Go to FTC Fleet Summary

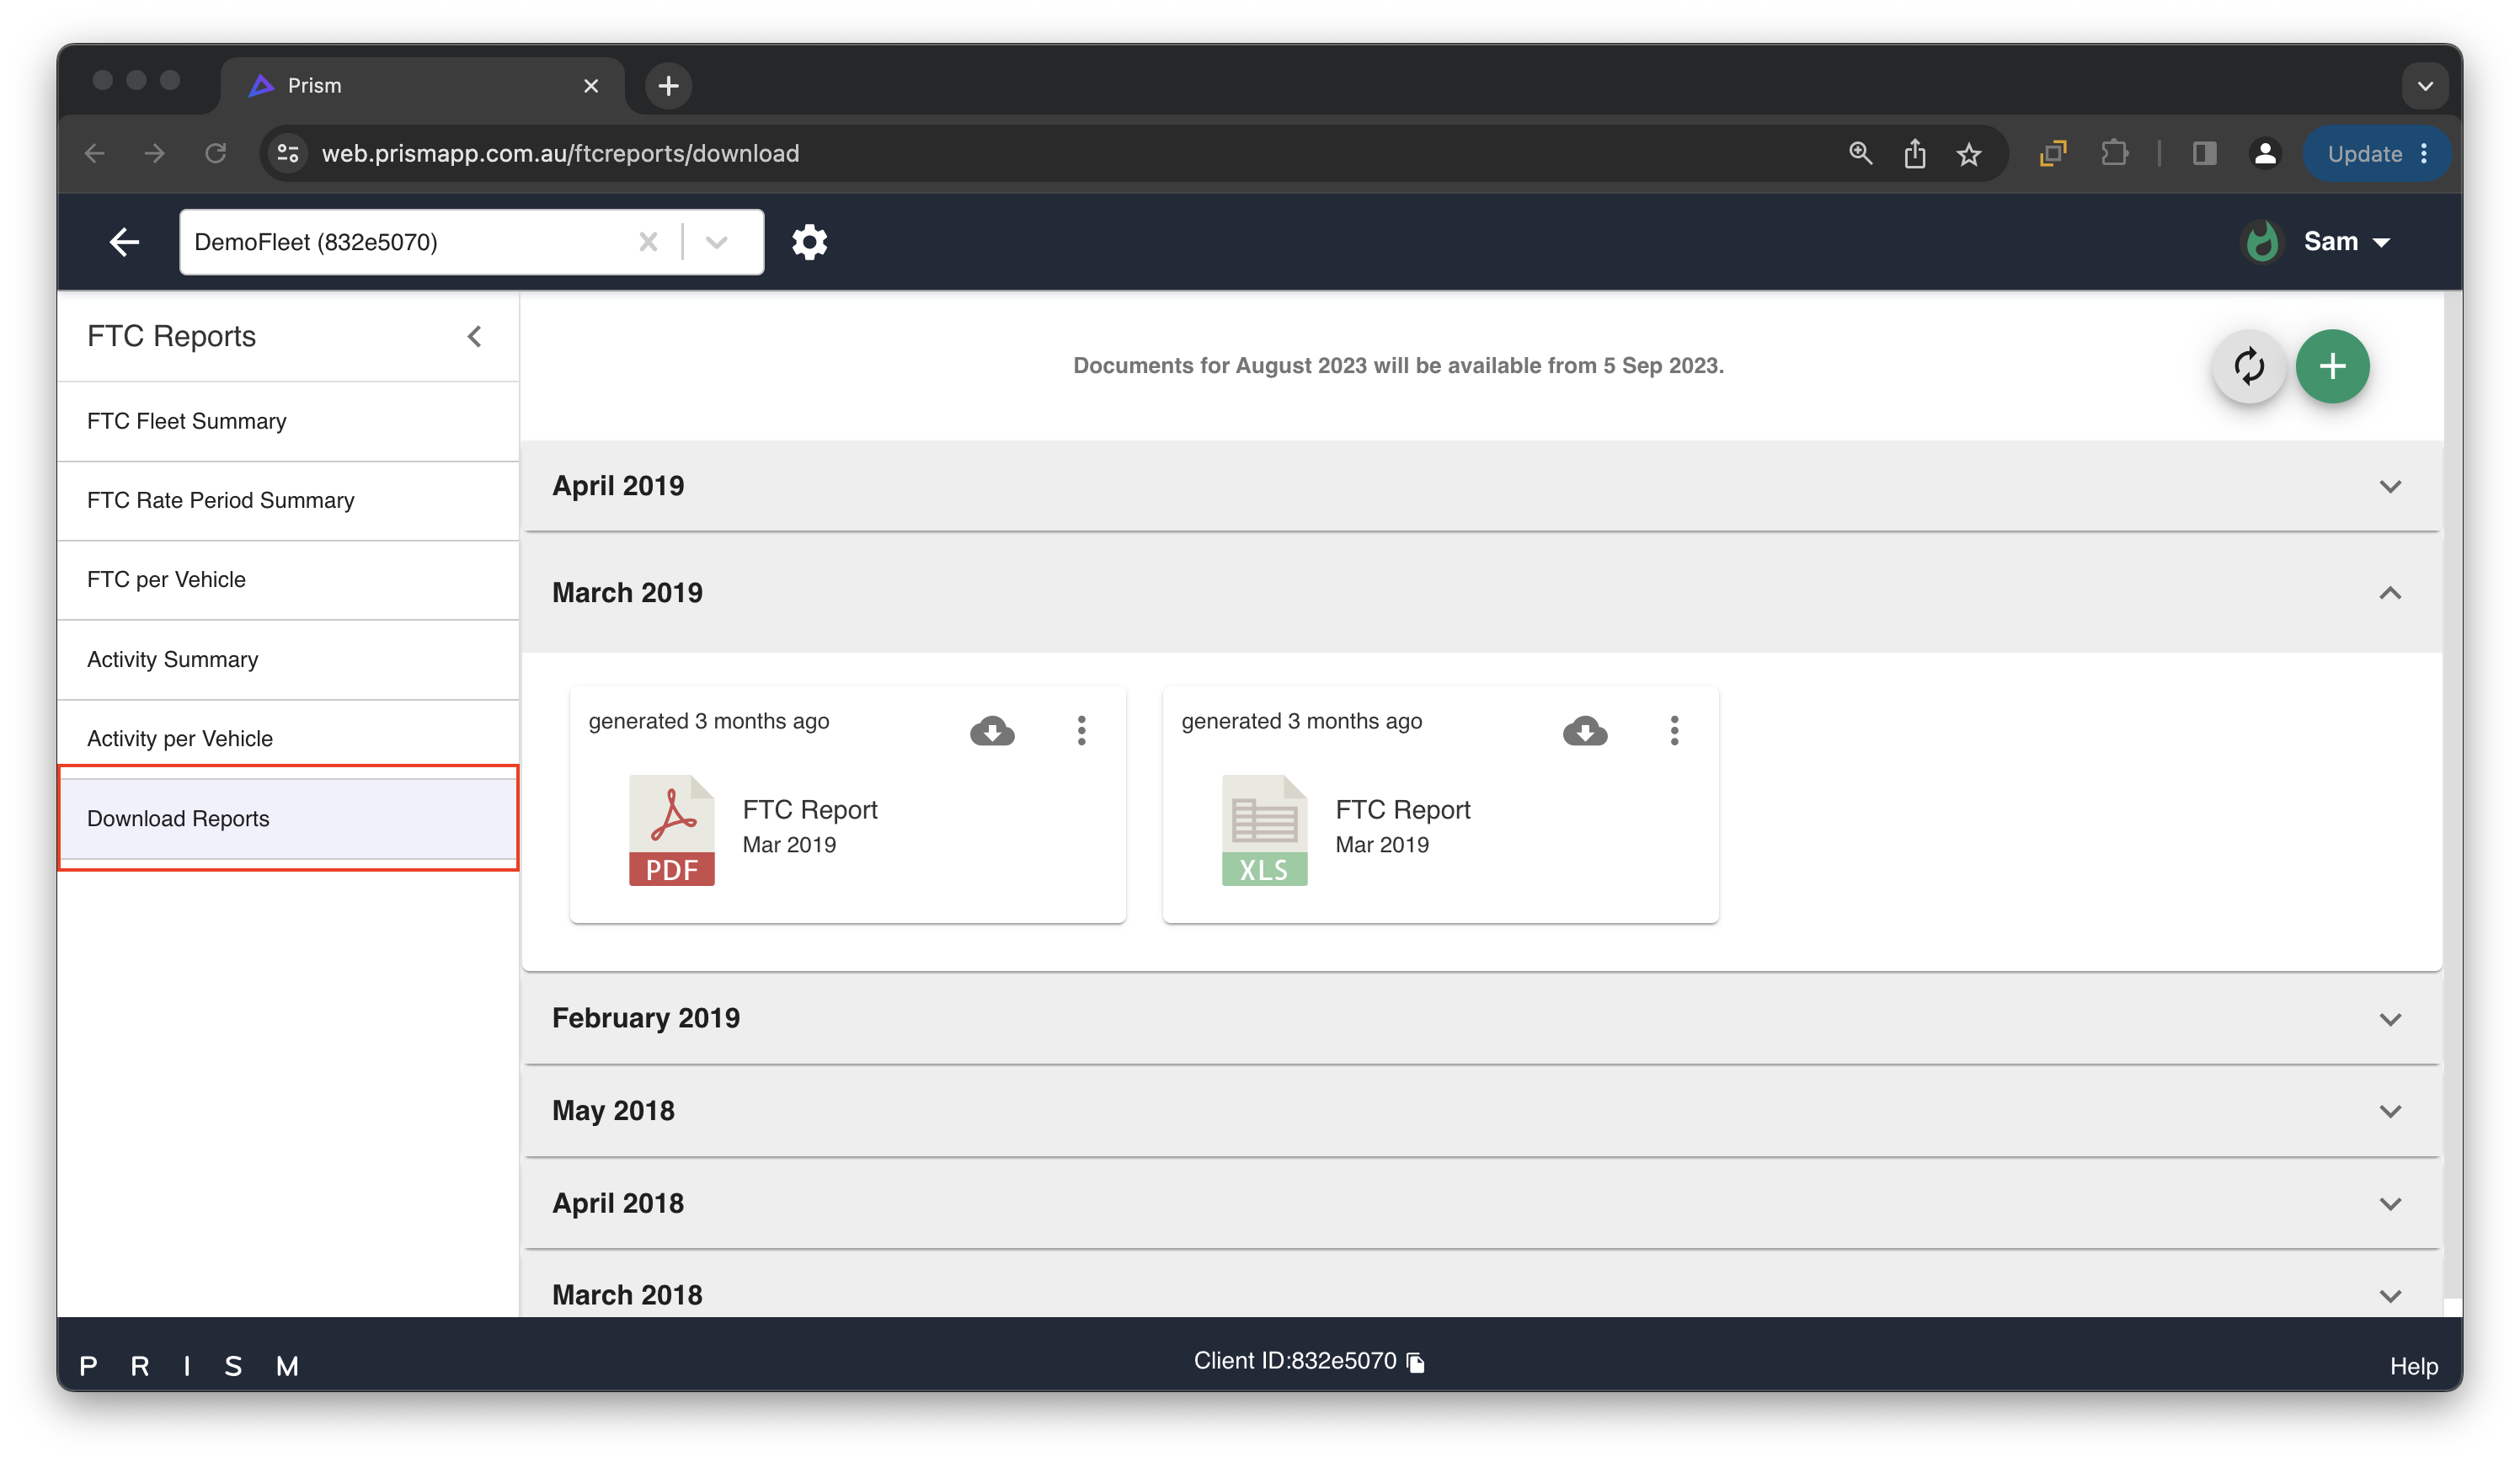point(187,421)
